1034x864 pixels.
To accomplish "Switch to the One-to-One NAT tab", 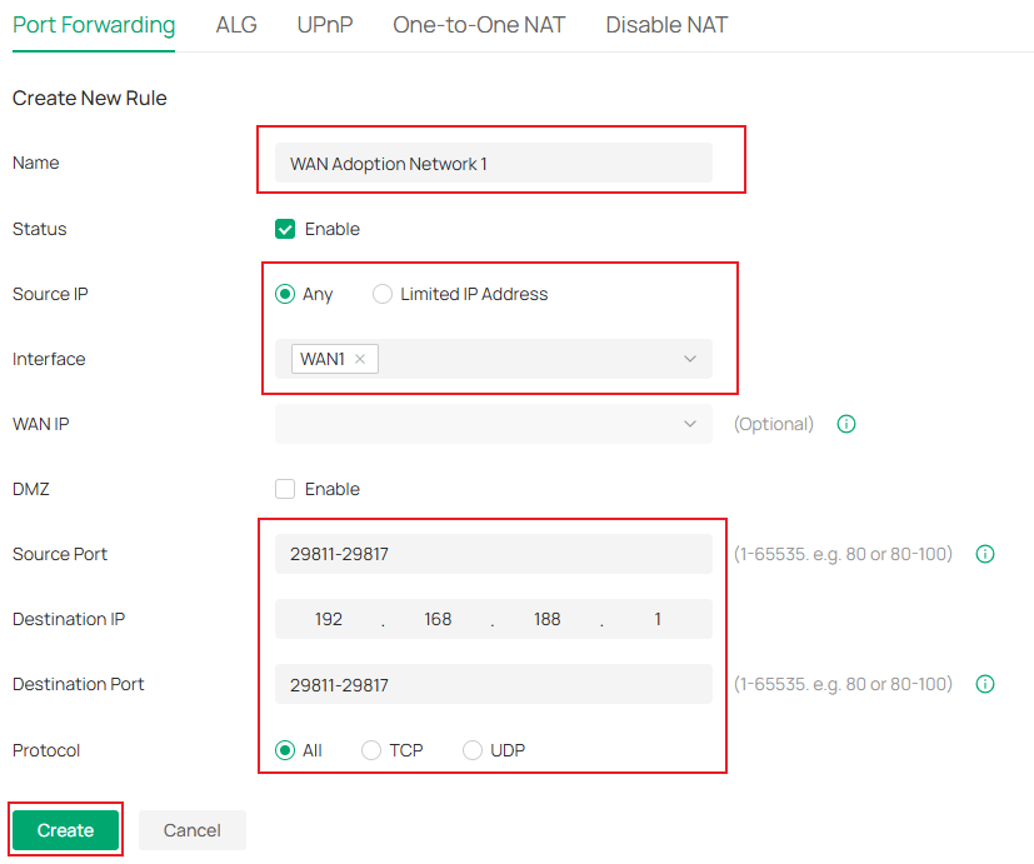I will tap(479, 25).
